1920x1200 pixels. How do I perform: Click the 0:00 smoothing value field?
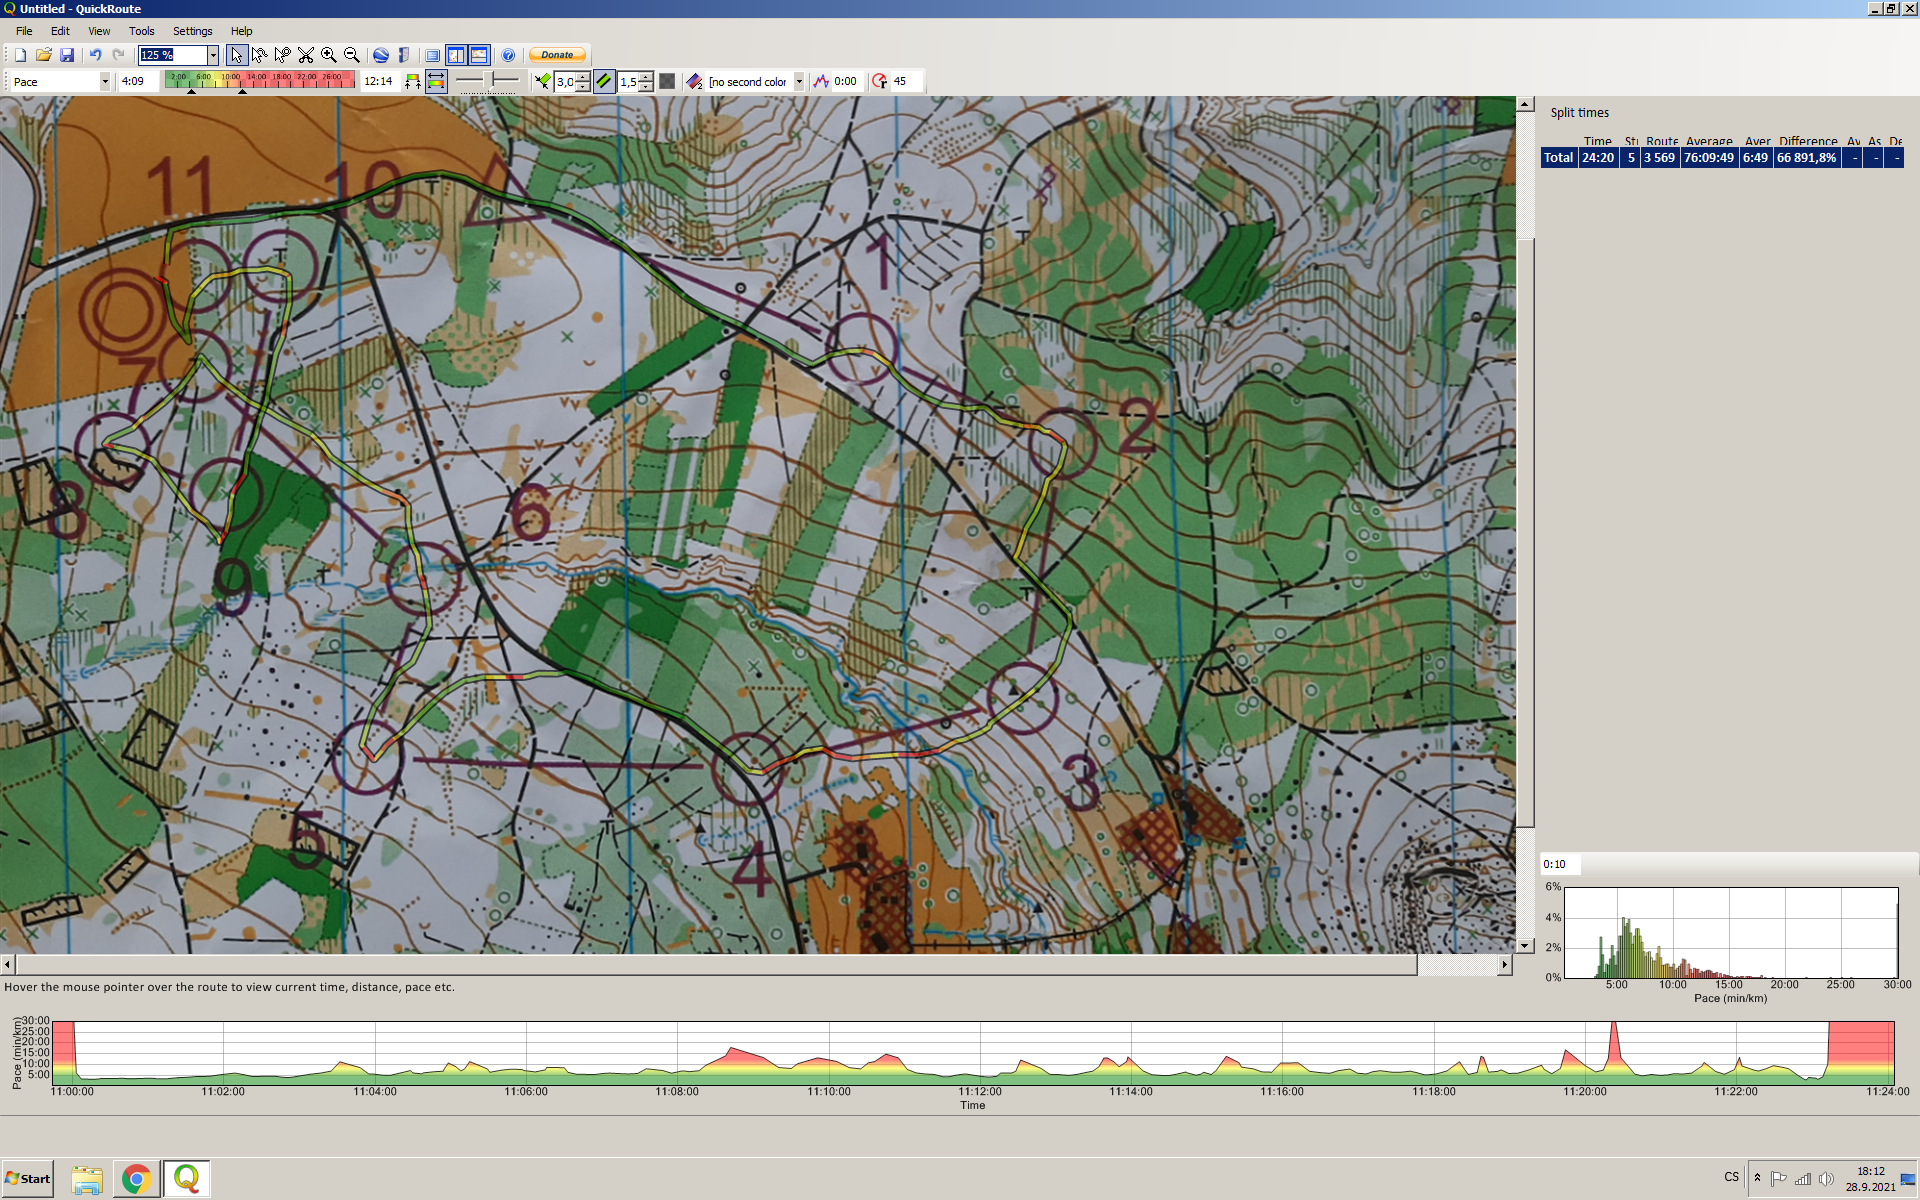coord(847,82)
